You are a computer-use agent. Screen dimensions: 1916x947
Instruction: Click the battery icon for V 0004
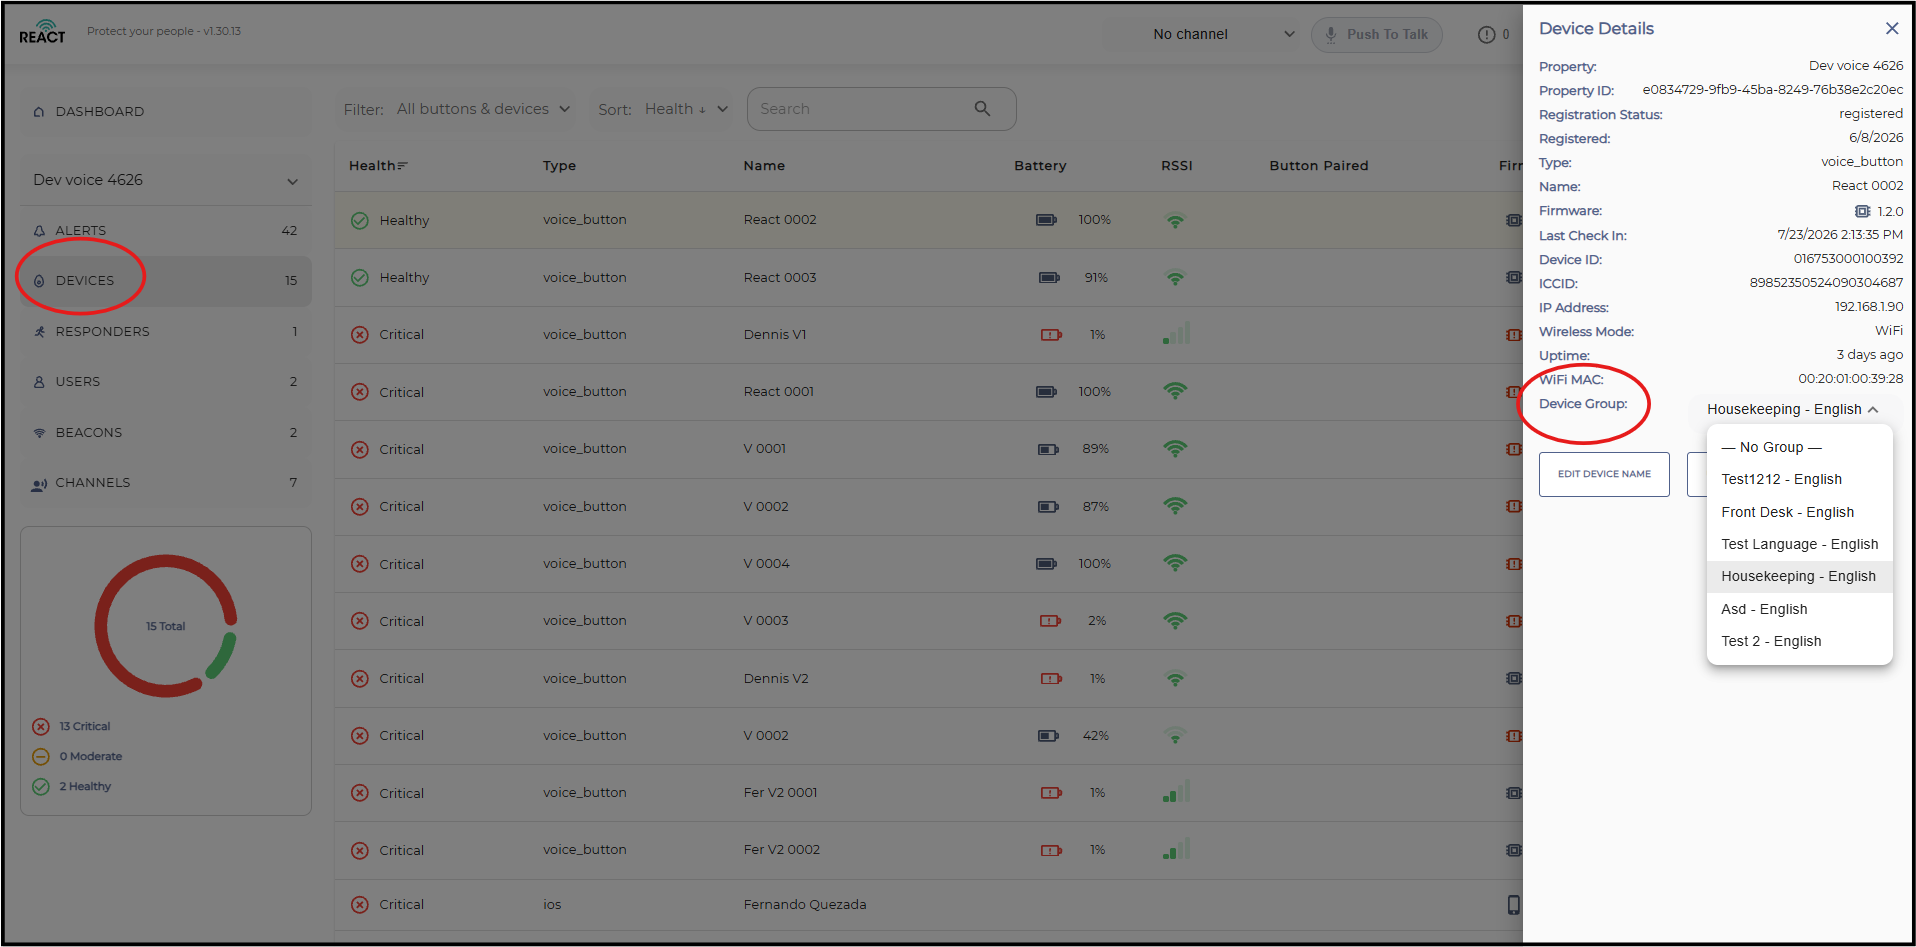coord(1046,564)
